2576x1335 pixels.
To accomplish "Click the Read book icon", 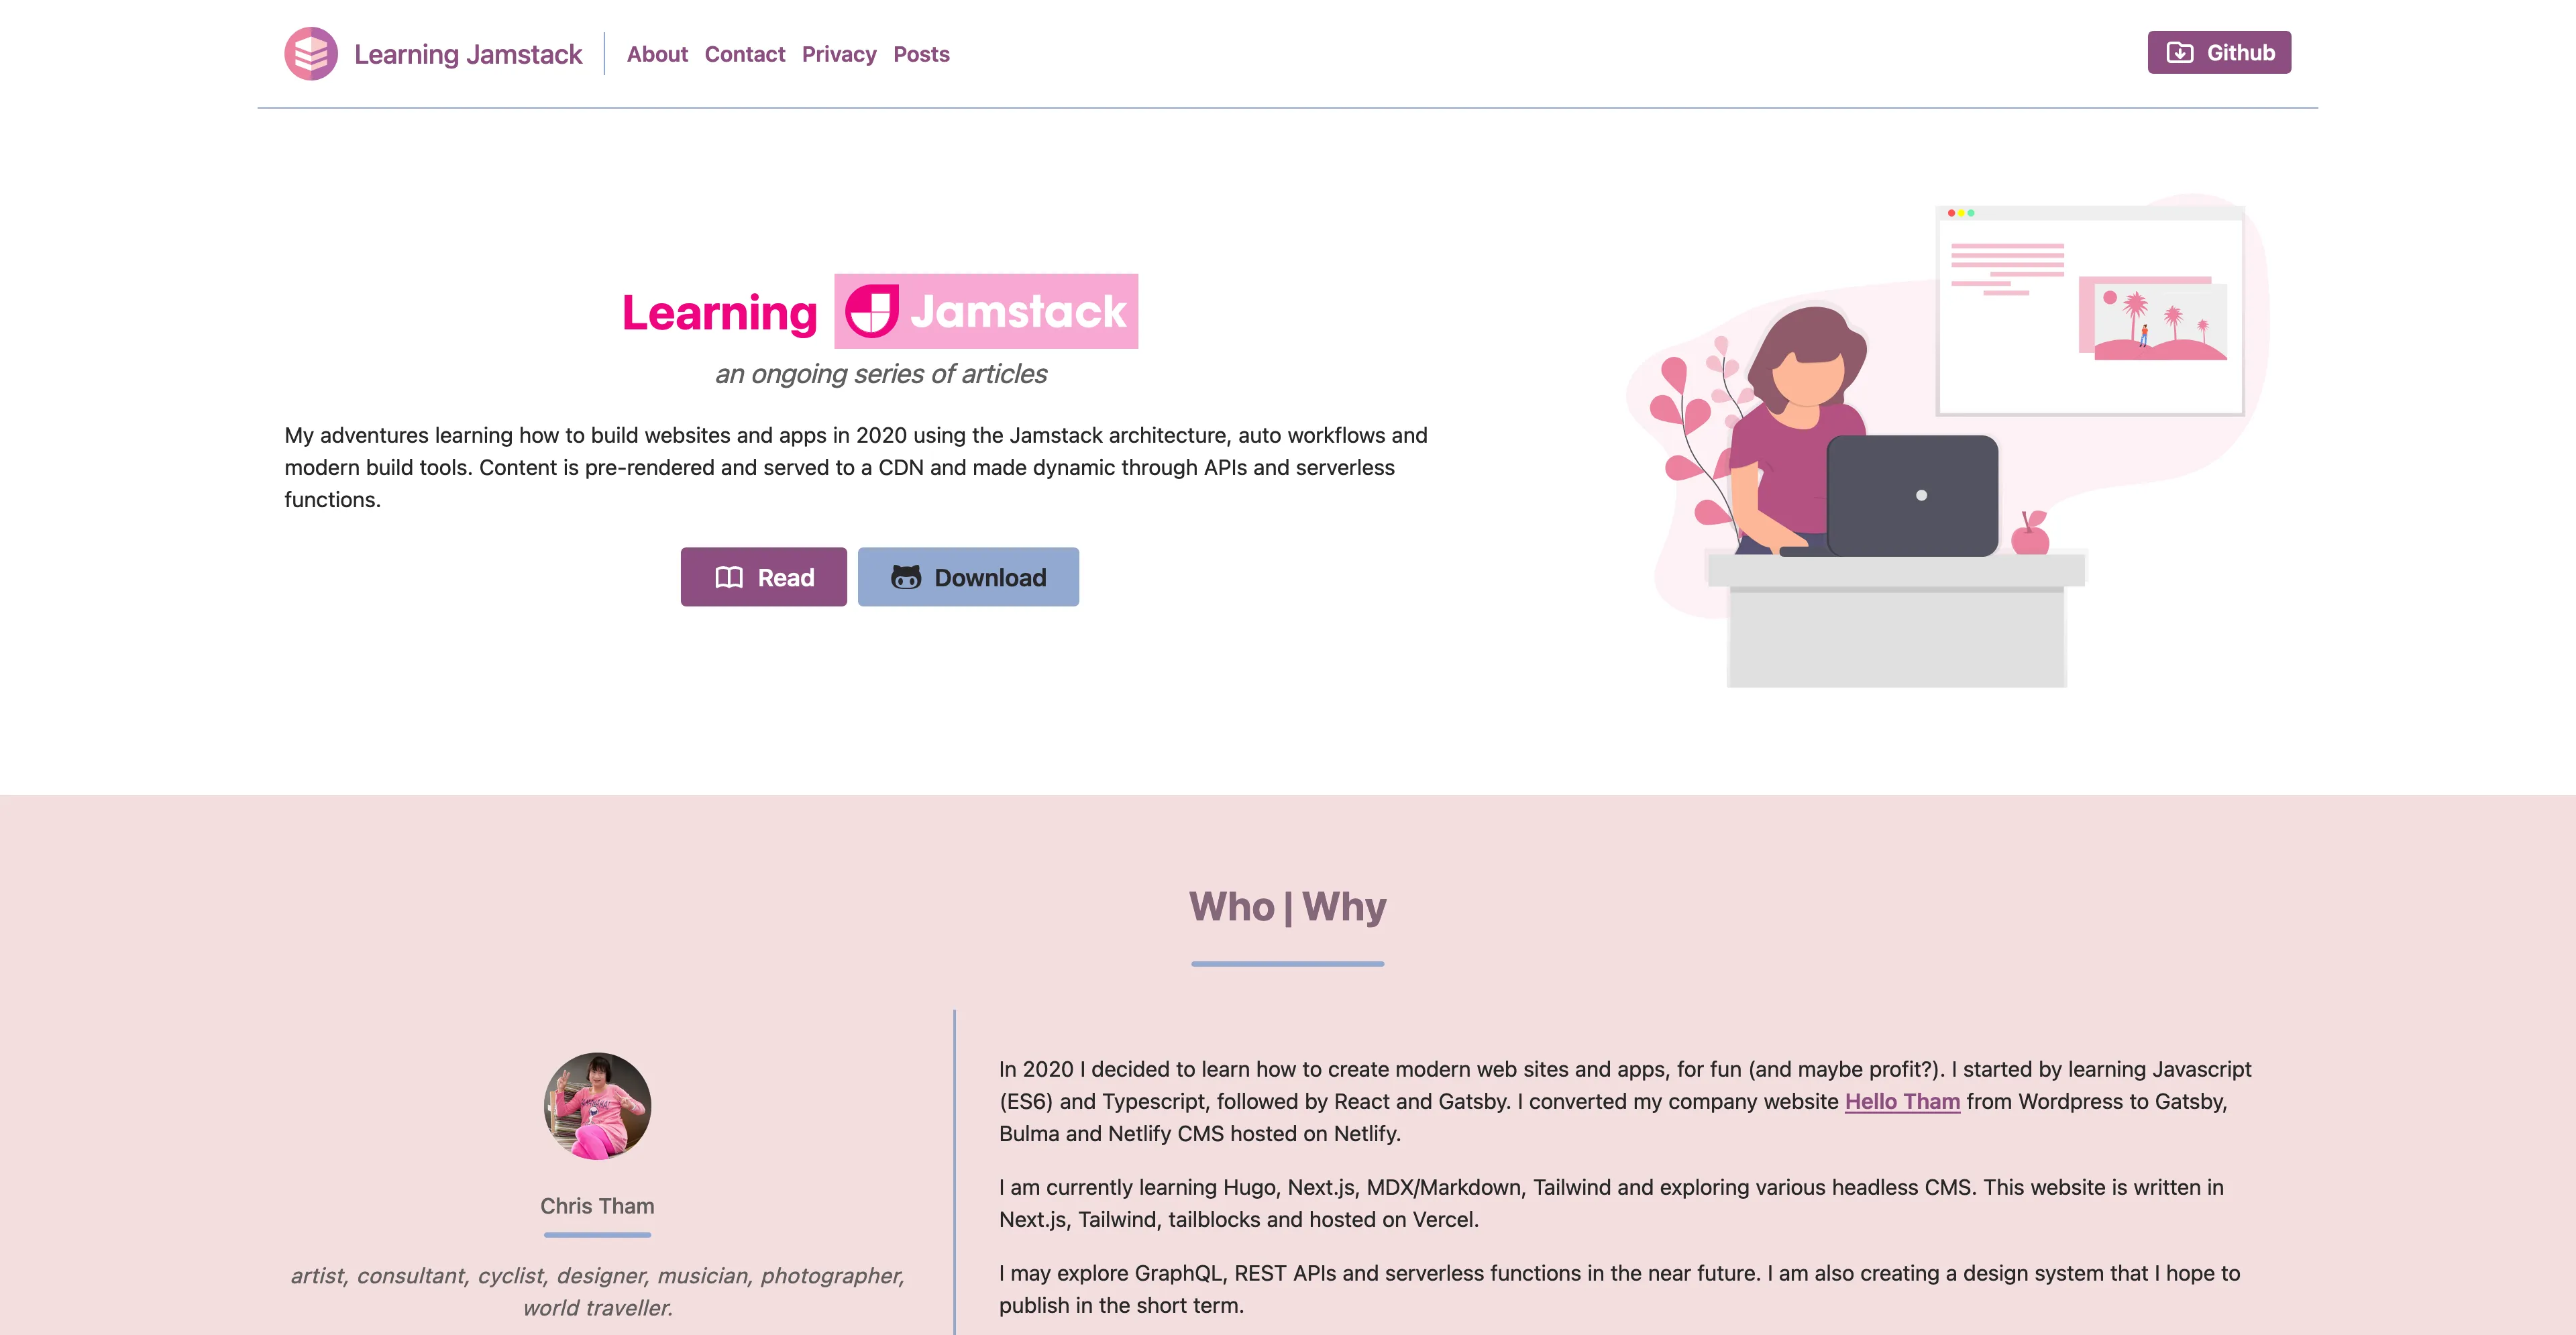I will pyautogui.click(x=727, y=576).
